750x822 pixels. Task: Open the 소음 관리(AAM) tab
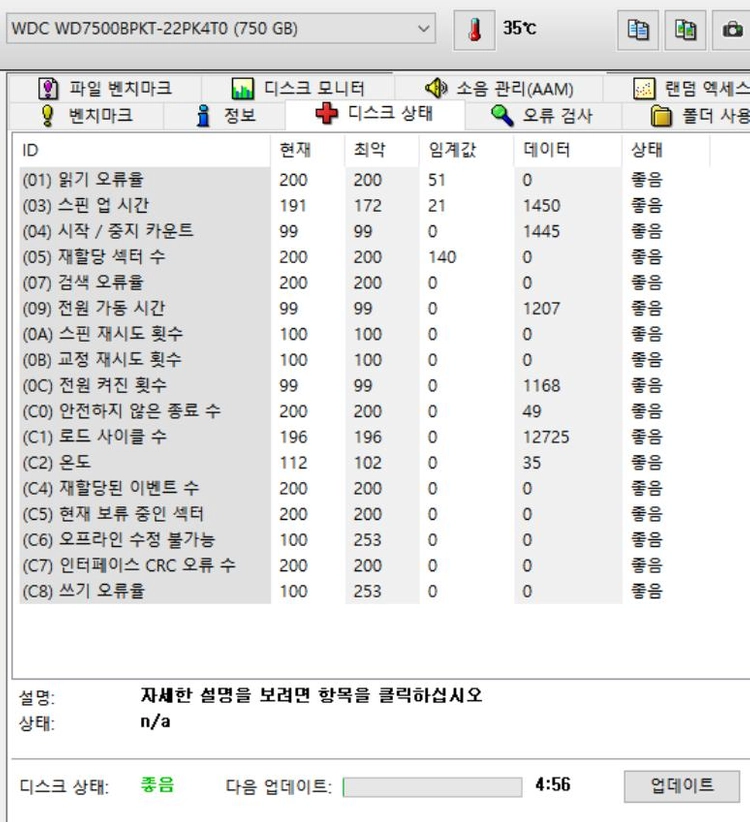pyautogui.click(x=499, y=88)
